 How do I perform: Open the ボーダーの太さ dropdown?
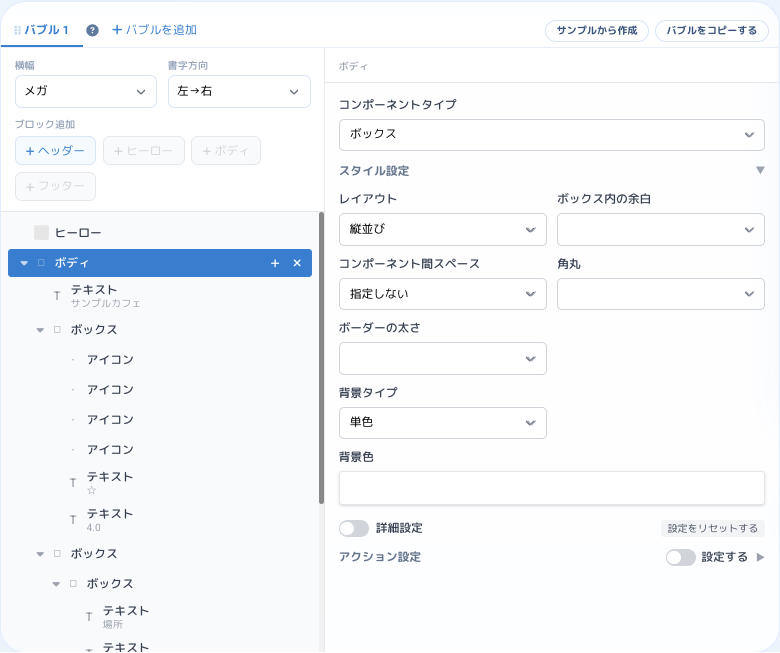[443, 359]
